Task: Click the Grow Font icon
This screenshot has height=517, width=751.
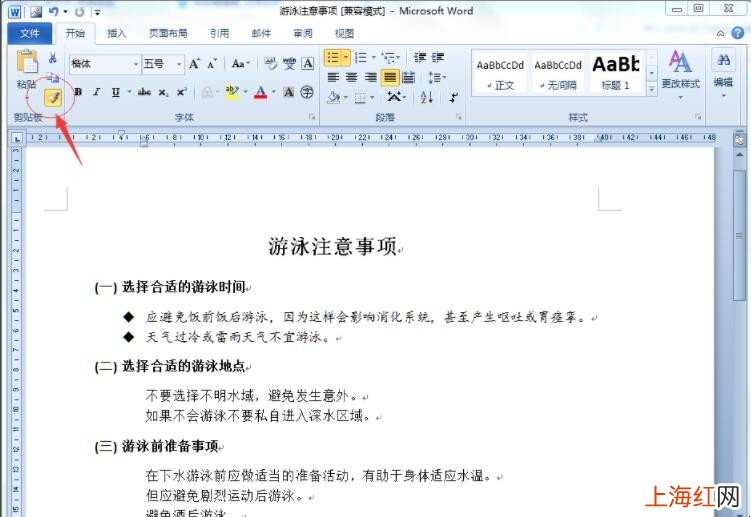Action: (x=194, y=64)
